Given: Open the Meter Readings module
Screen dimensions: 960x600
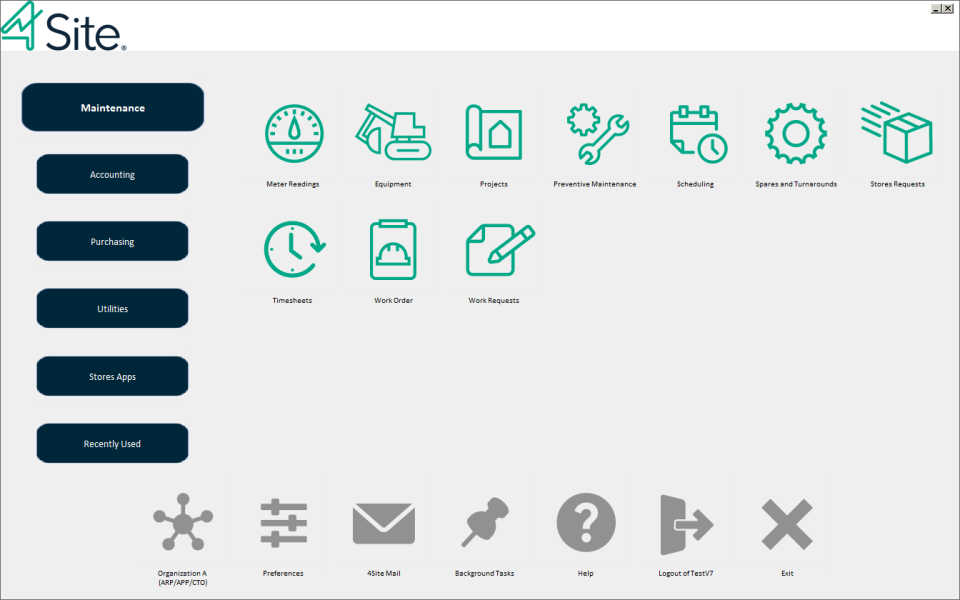Looking at the screenshot, I should [x=291, y=133].
